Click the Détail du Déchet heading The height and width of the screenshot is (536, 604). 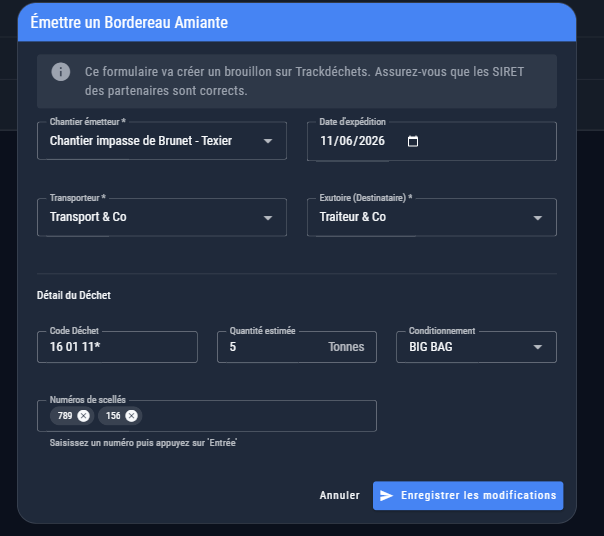pyautogui.click(x=74, y=295)
